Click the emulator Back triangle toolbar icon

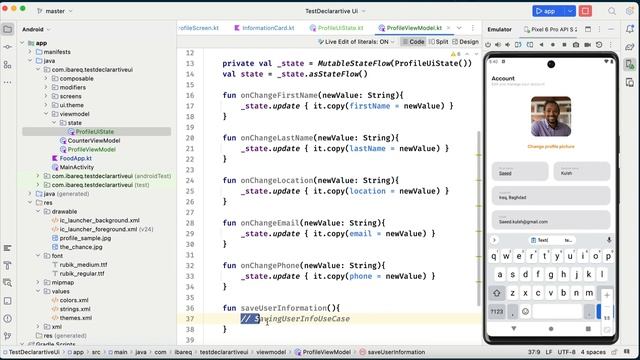coord(541,44)
